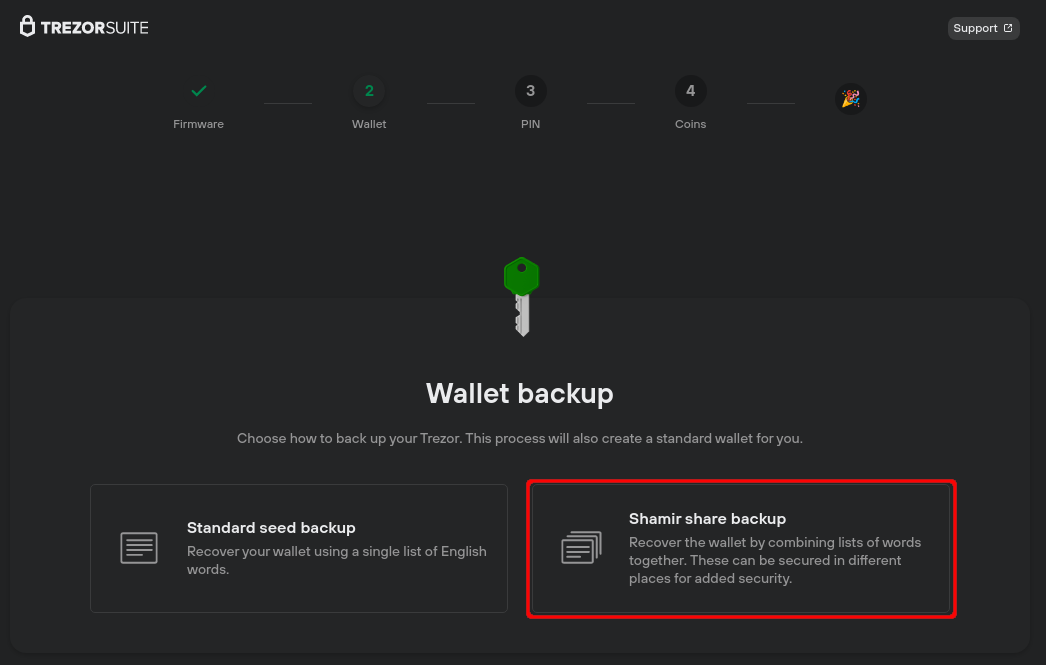This screenshot has height=665, width=1046.
Task: Click the Coins step label
Action: click(x=690, y=124)
